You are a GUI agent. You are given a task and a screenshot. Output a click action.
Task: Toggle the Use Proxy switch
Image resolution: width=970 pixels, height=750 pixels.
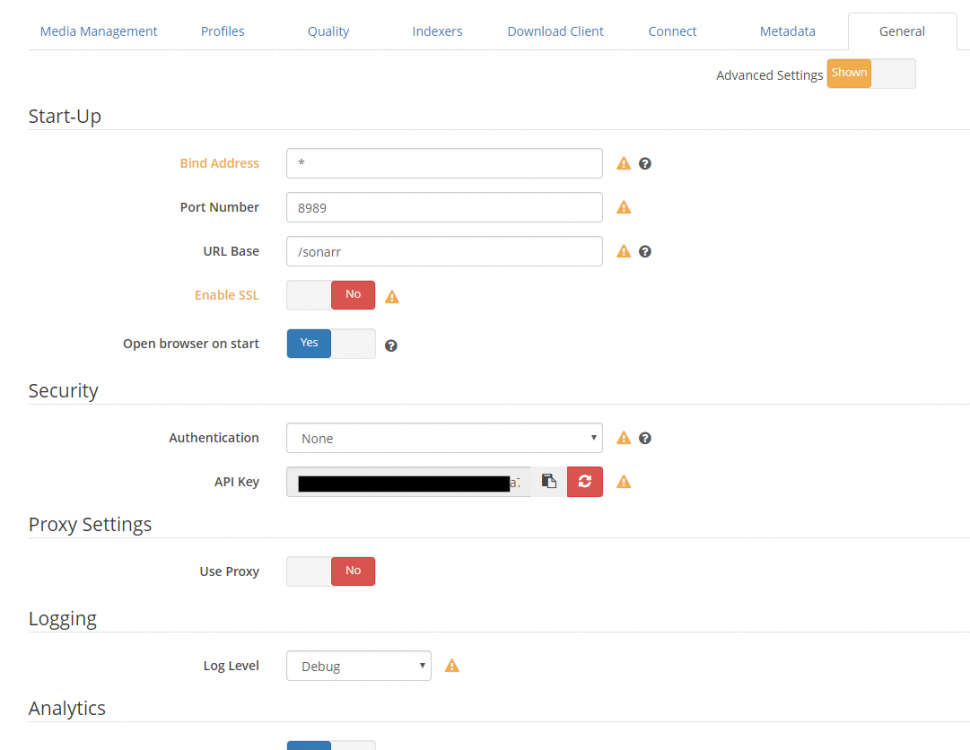point(330,571)
